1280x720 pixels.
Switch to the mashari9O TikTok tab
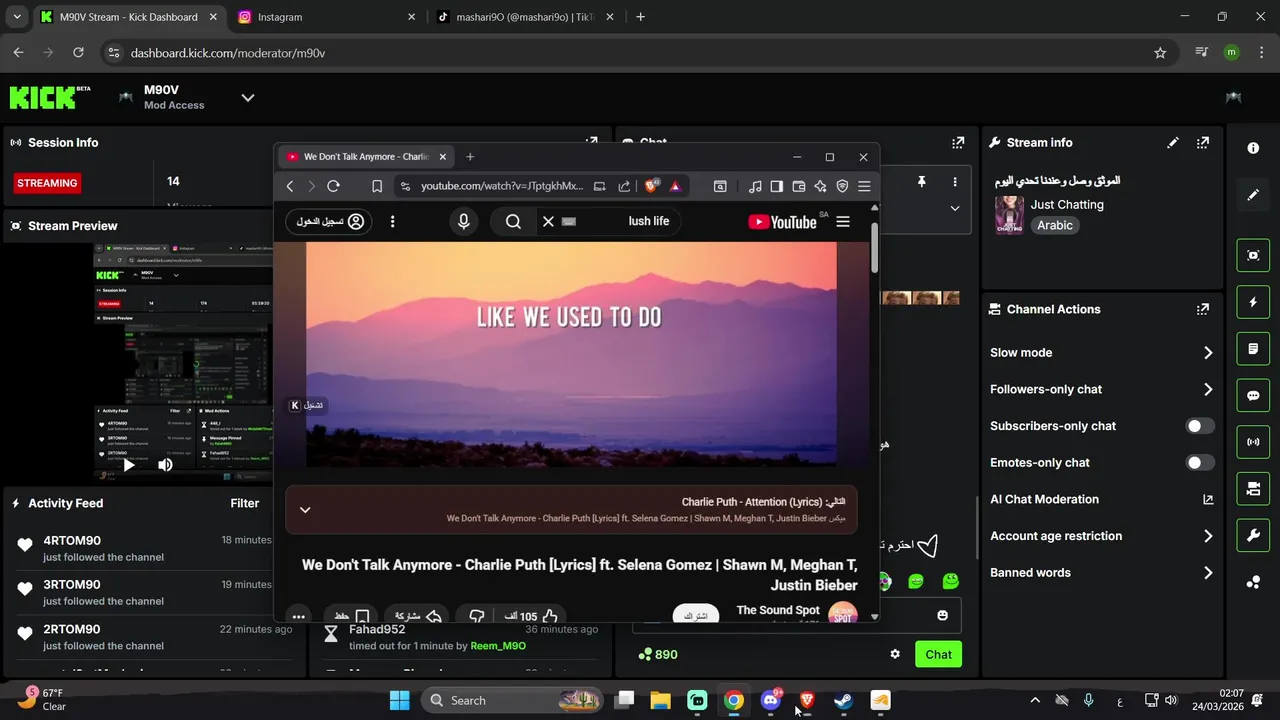526,17
